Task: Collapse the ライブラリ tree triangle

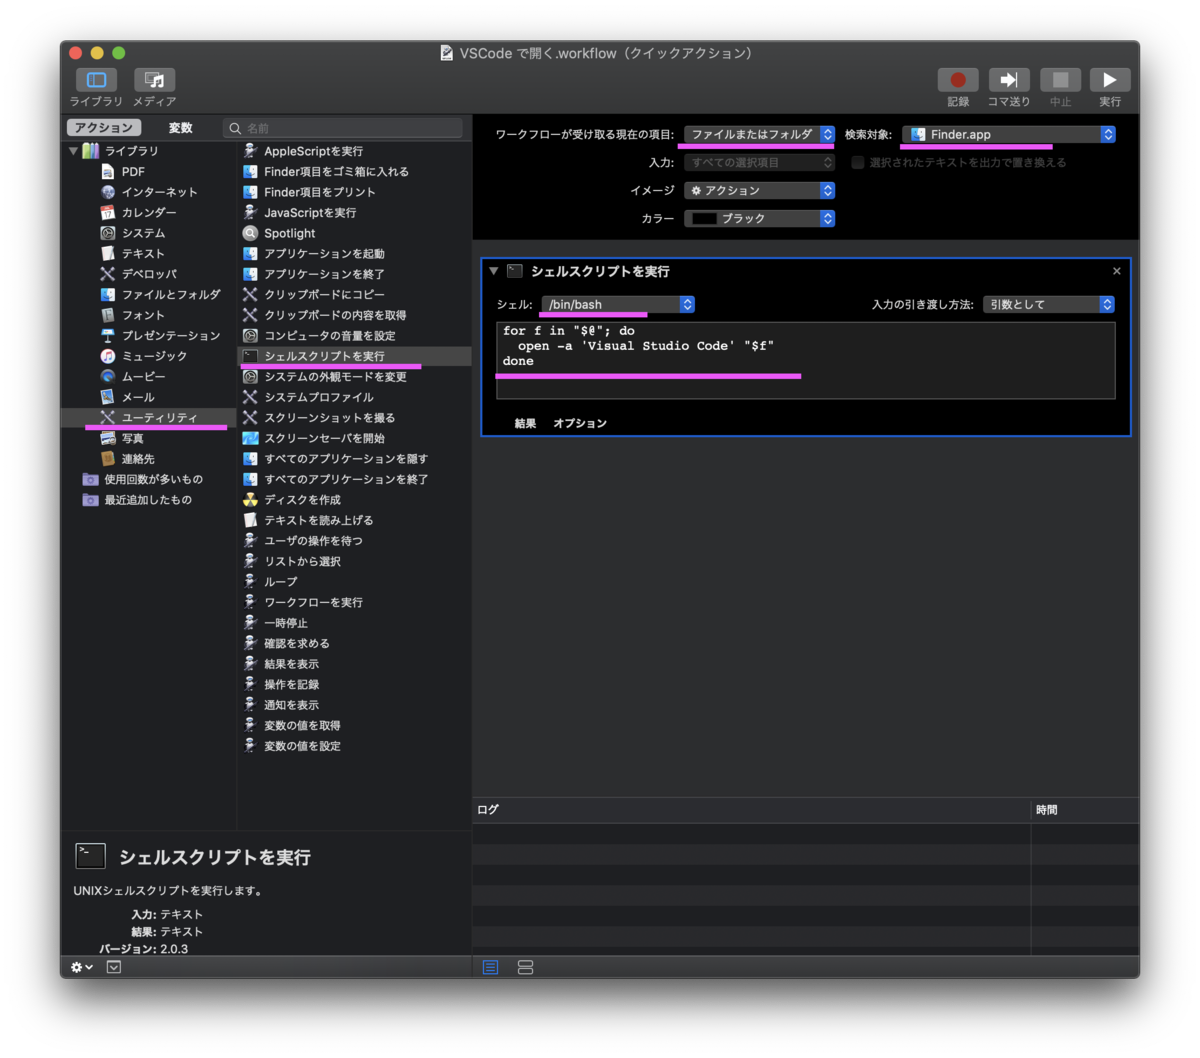Action: click(74, 151)
